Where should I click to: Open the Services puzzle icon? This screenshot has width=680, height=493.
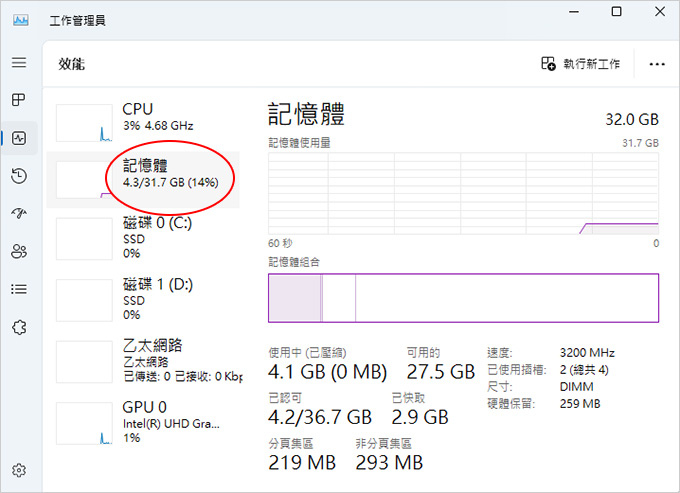tap(19, 327)
